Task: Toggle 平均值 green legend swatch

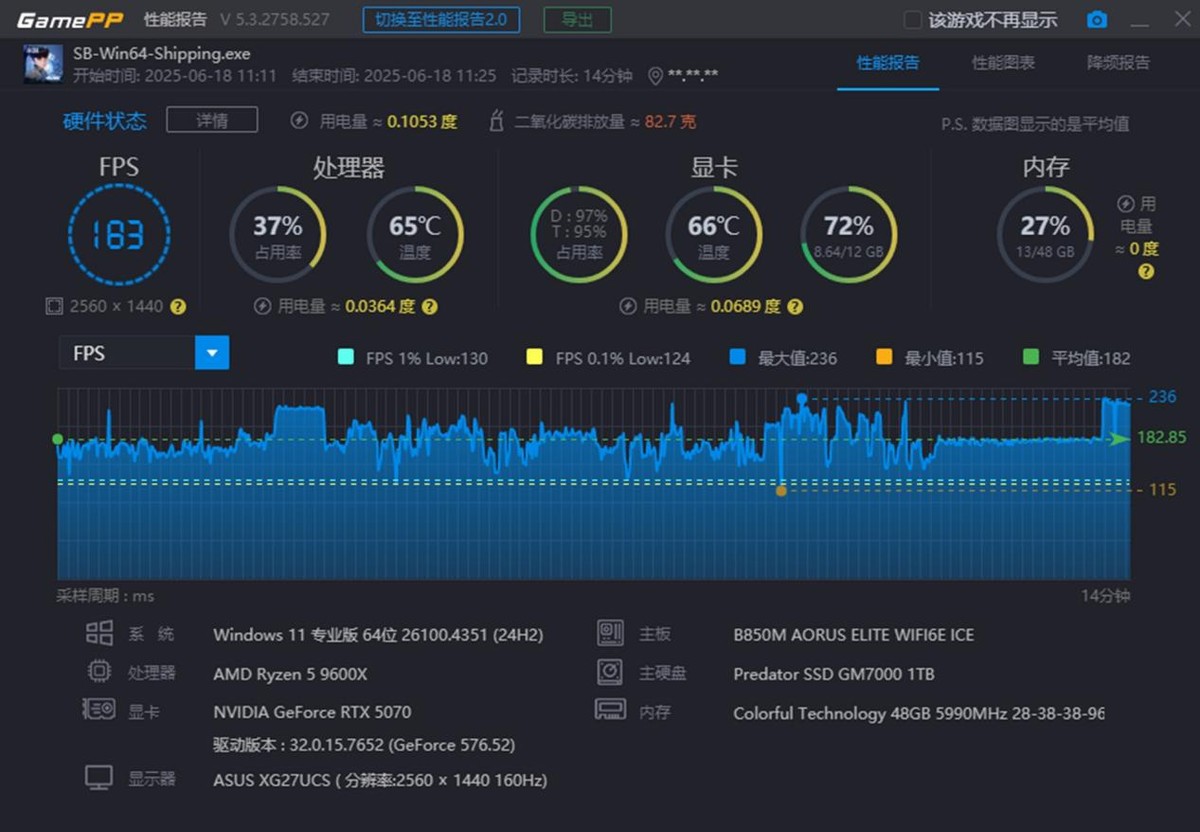Action: pos(1031,357)
